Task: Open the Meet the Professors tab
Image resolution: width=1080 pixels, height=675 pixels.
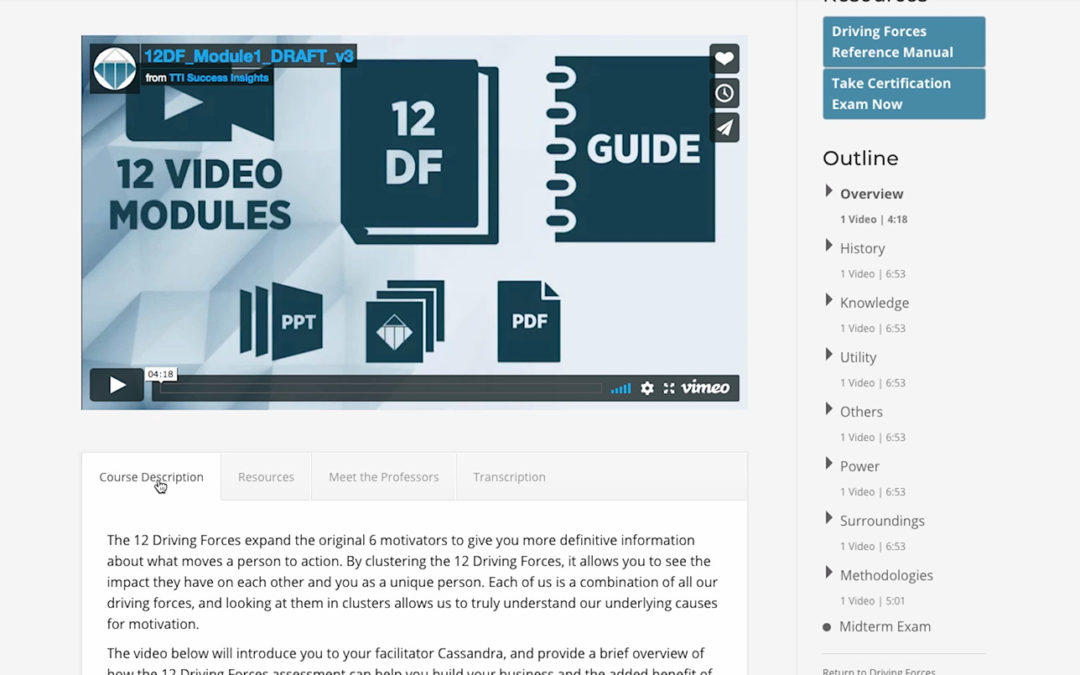Action: tap(383, 477)
